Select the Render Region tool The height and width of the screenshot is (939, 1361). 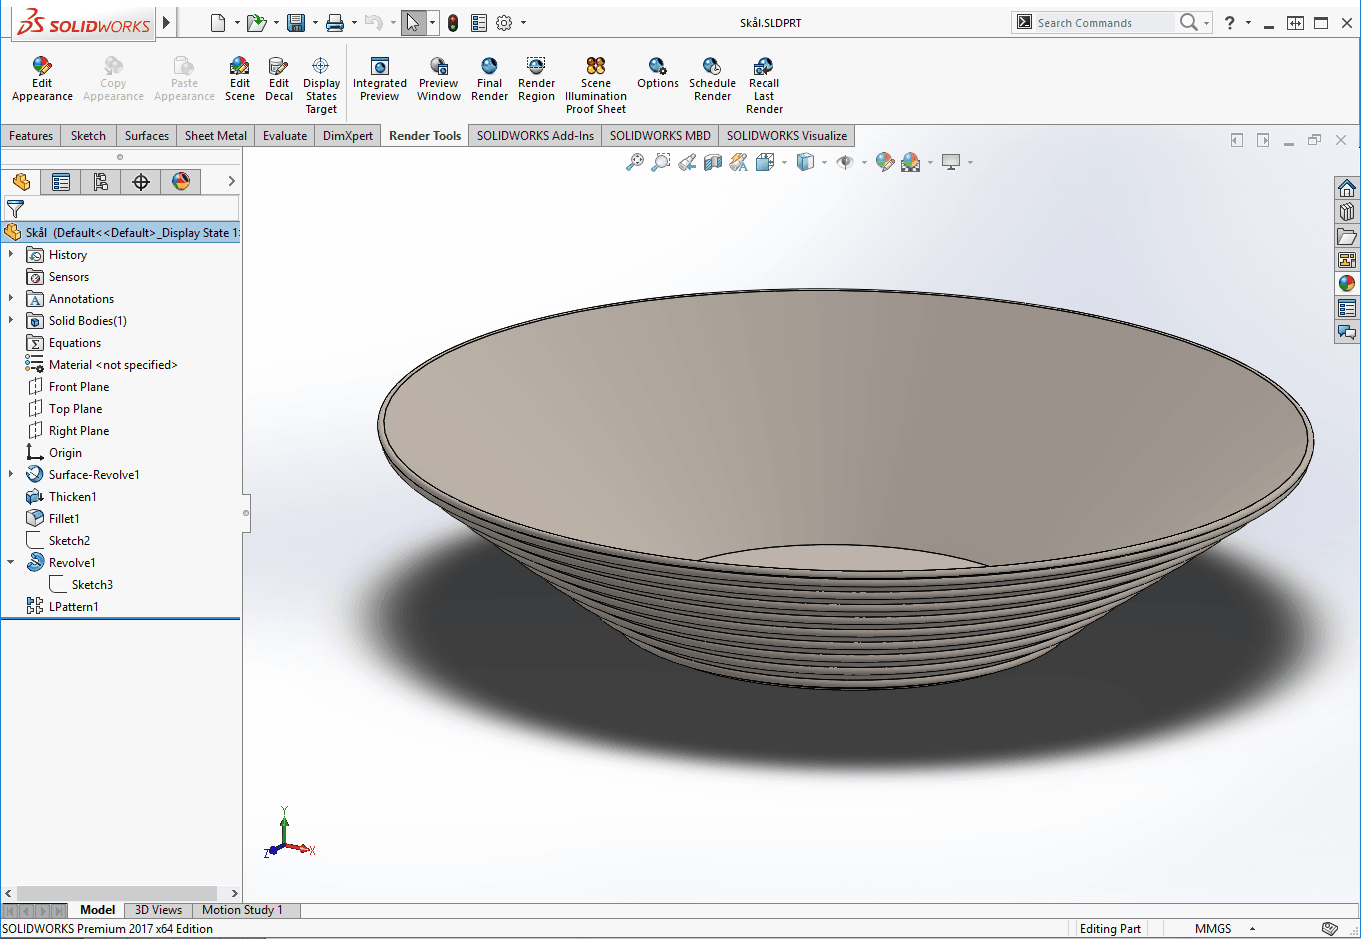click(536, 67)
